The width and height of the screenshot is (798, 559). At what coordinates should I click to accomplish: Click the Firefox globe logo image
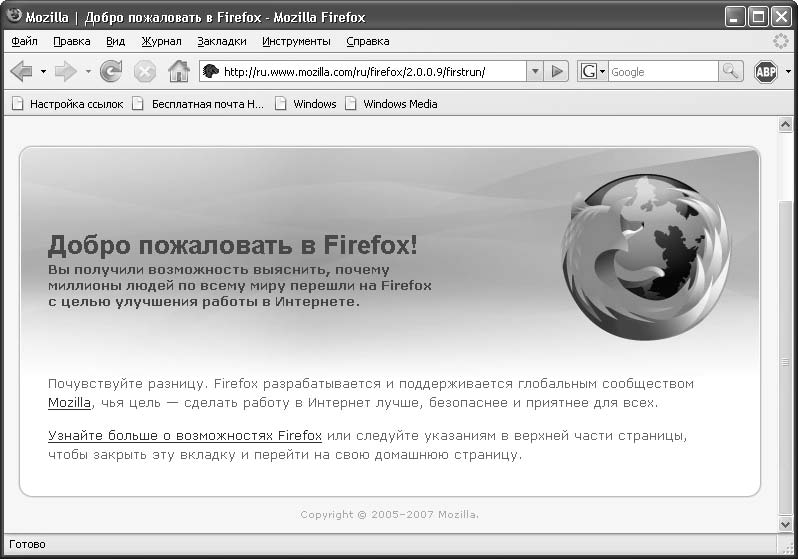(x=646, y=258)
